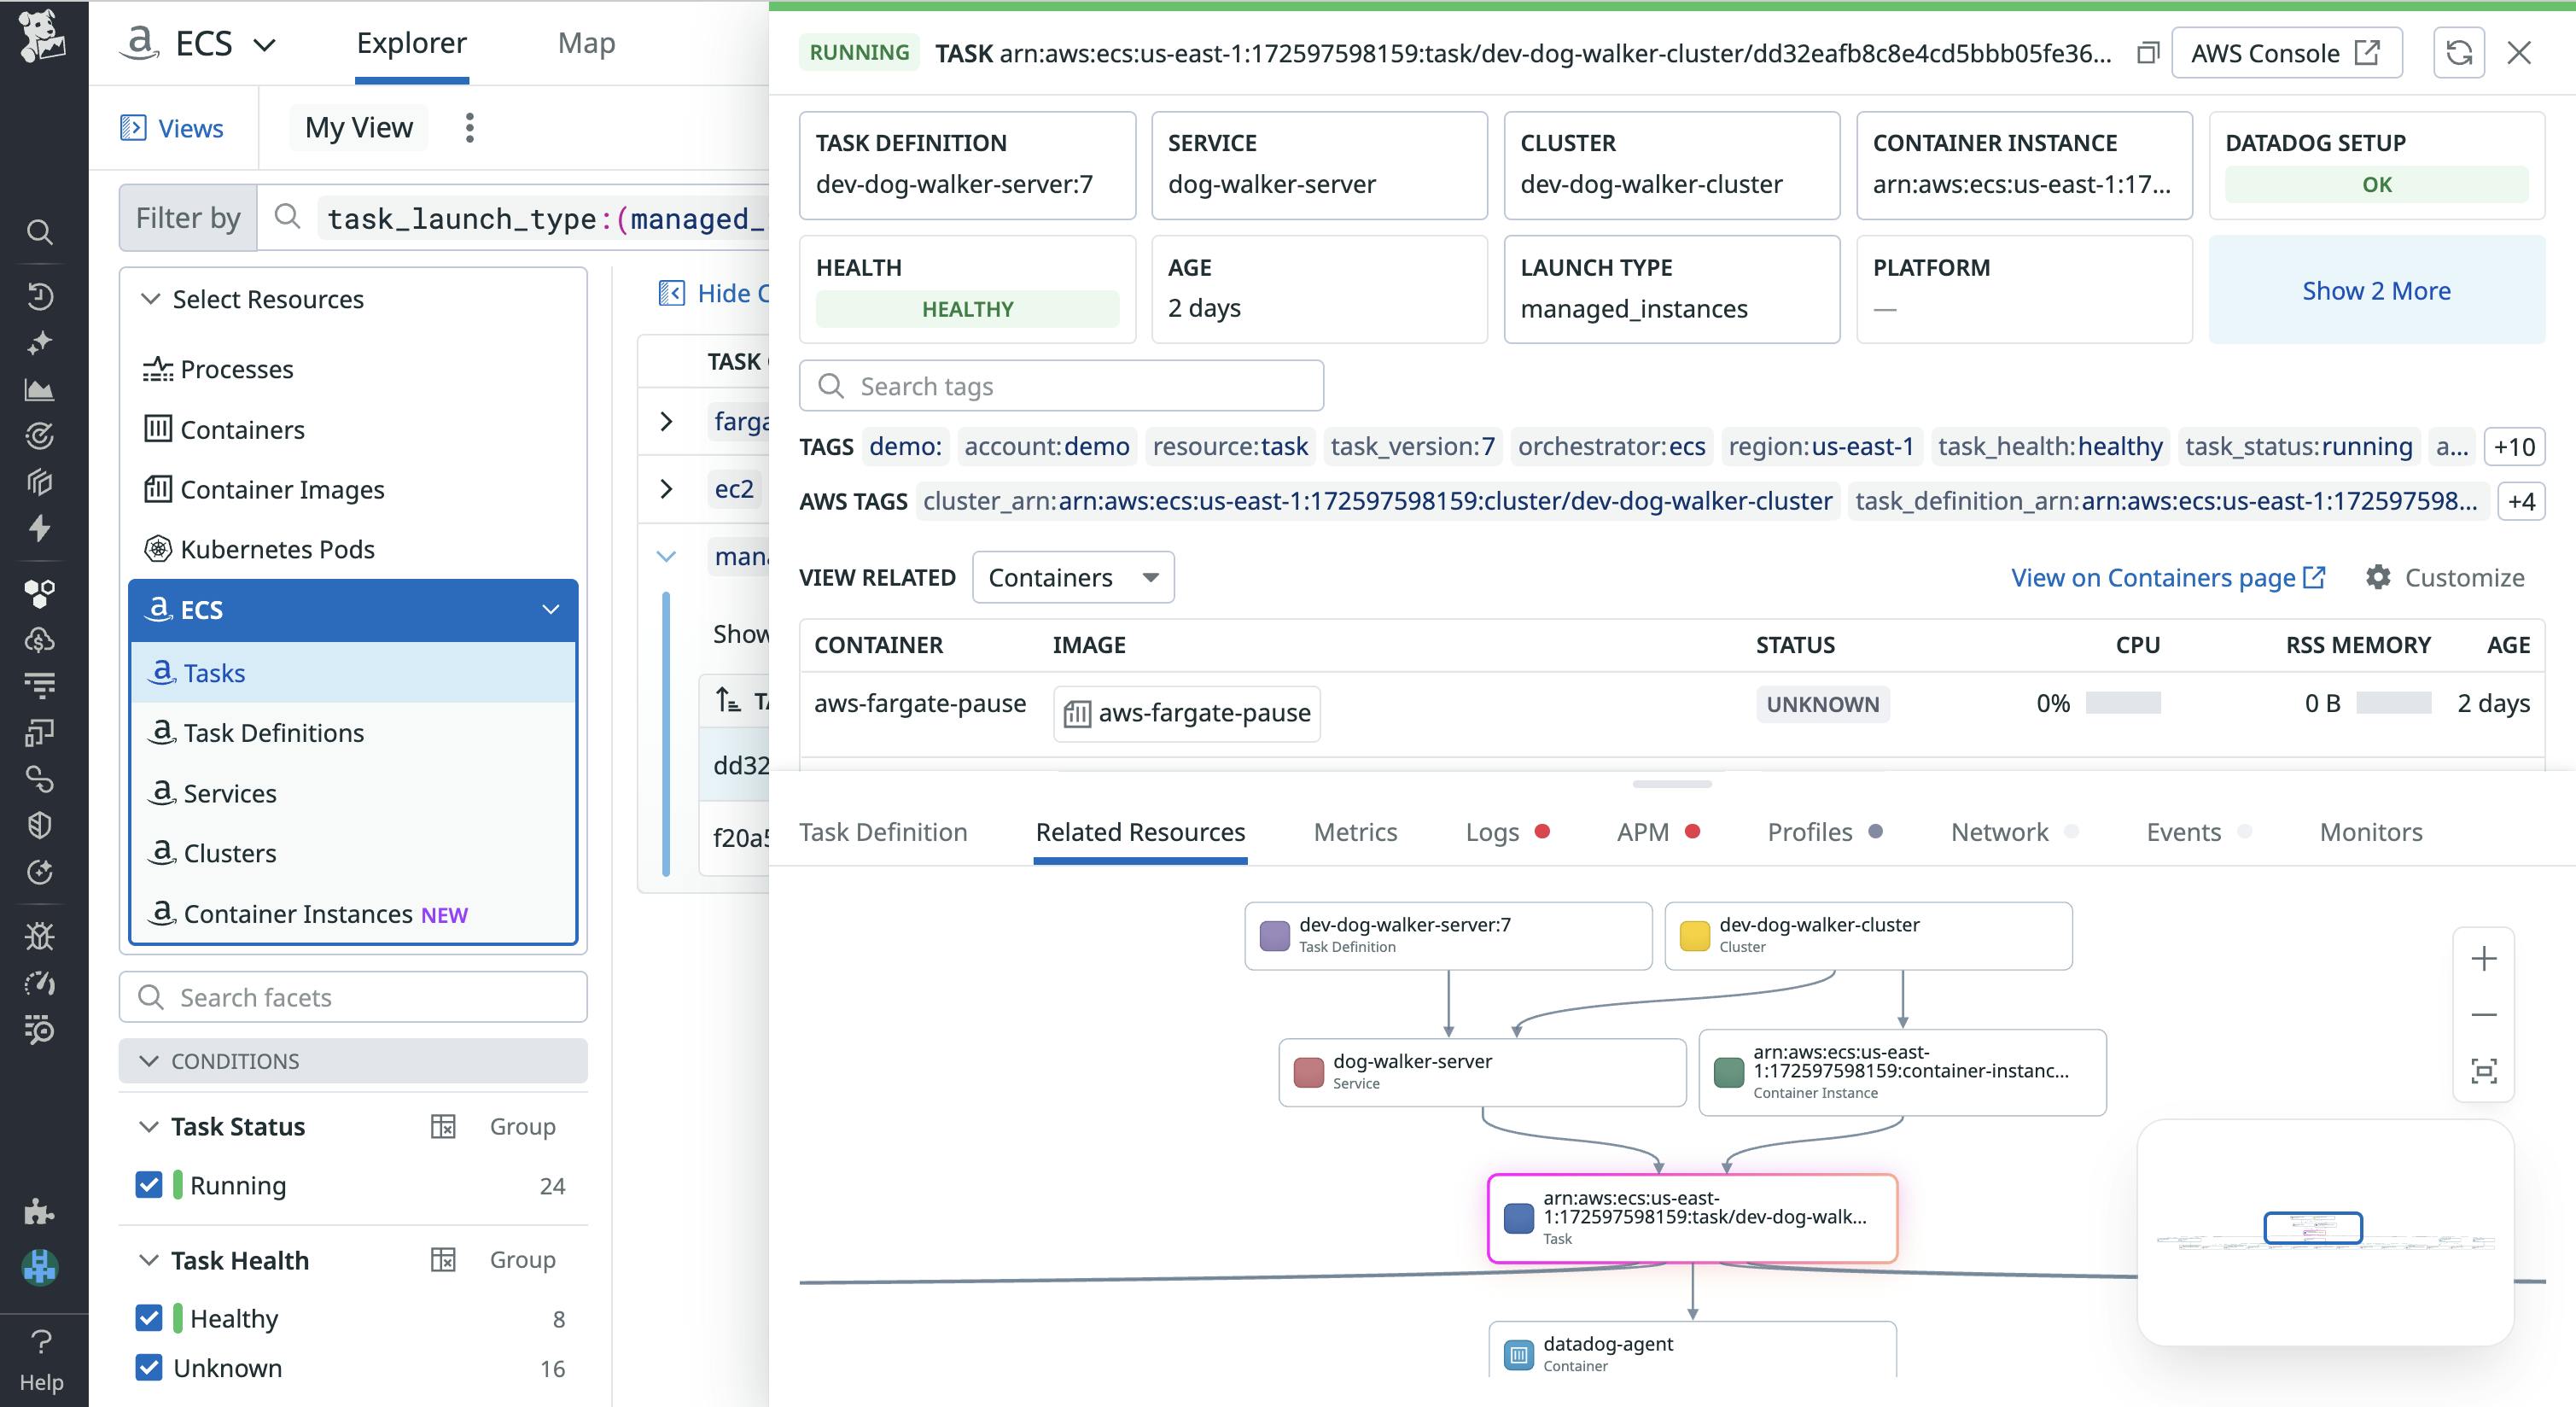Select the Dashboards icon in the left sidebar
The height and width of the screenshot is (1407, 2576).
[40, 390]
